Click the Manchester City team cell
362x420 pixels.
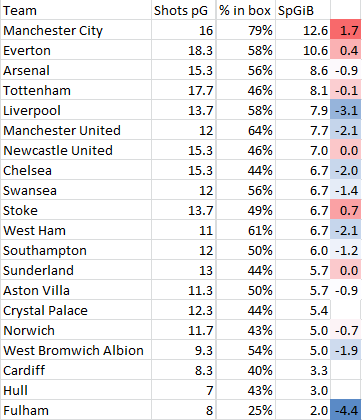76,30
